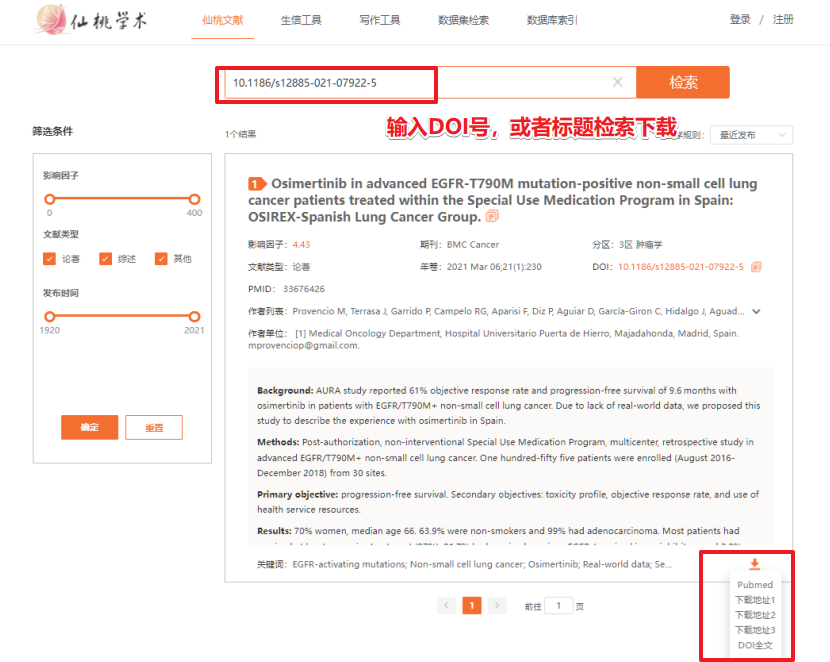Click the 影响因子 slider maximum handle at 400
The height and width of the screenshot is (662, 830).
point(194,199)
